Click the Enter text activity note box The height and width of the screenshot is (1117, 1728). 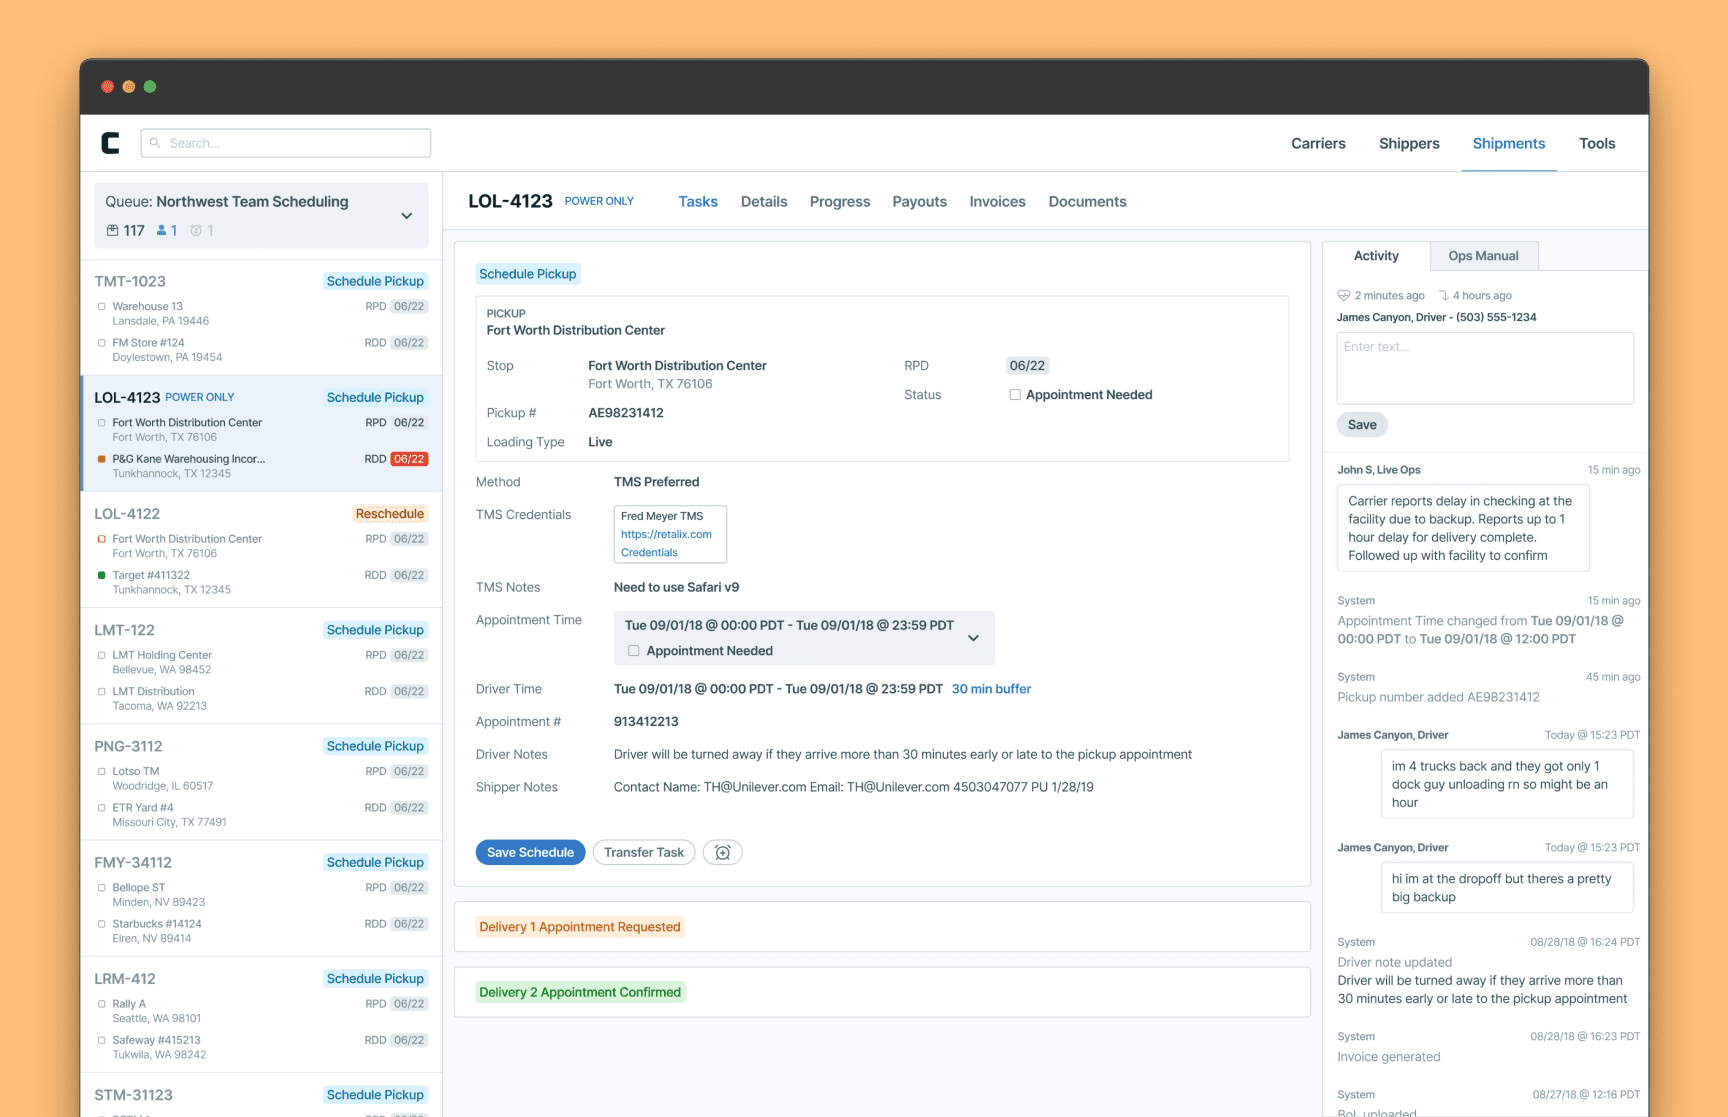[x=1485, y=368]
